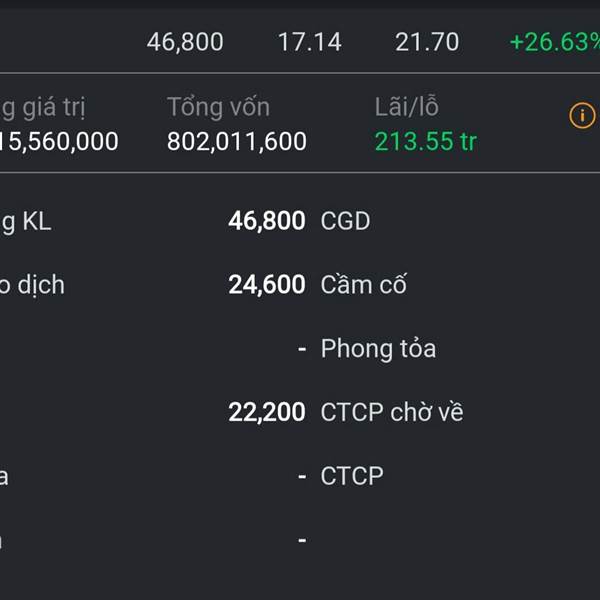Screen dimensions: 600x600
Task: Click the dash value left of Phong tỏa
Action: pyautogui.click(x=301, y=349)
